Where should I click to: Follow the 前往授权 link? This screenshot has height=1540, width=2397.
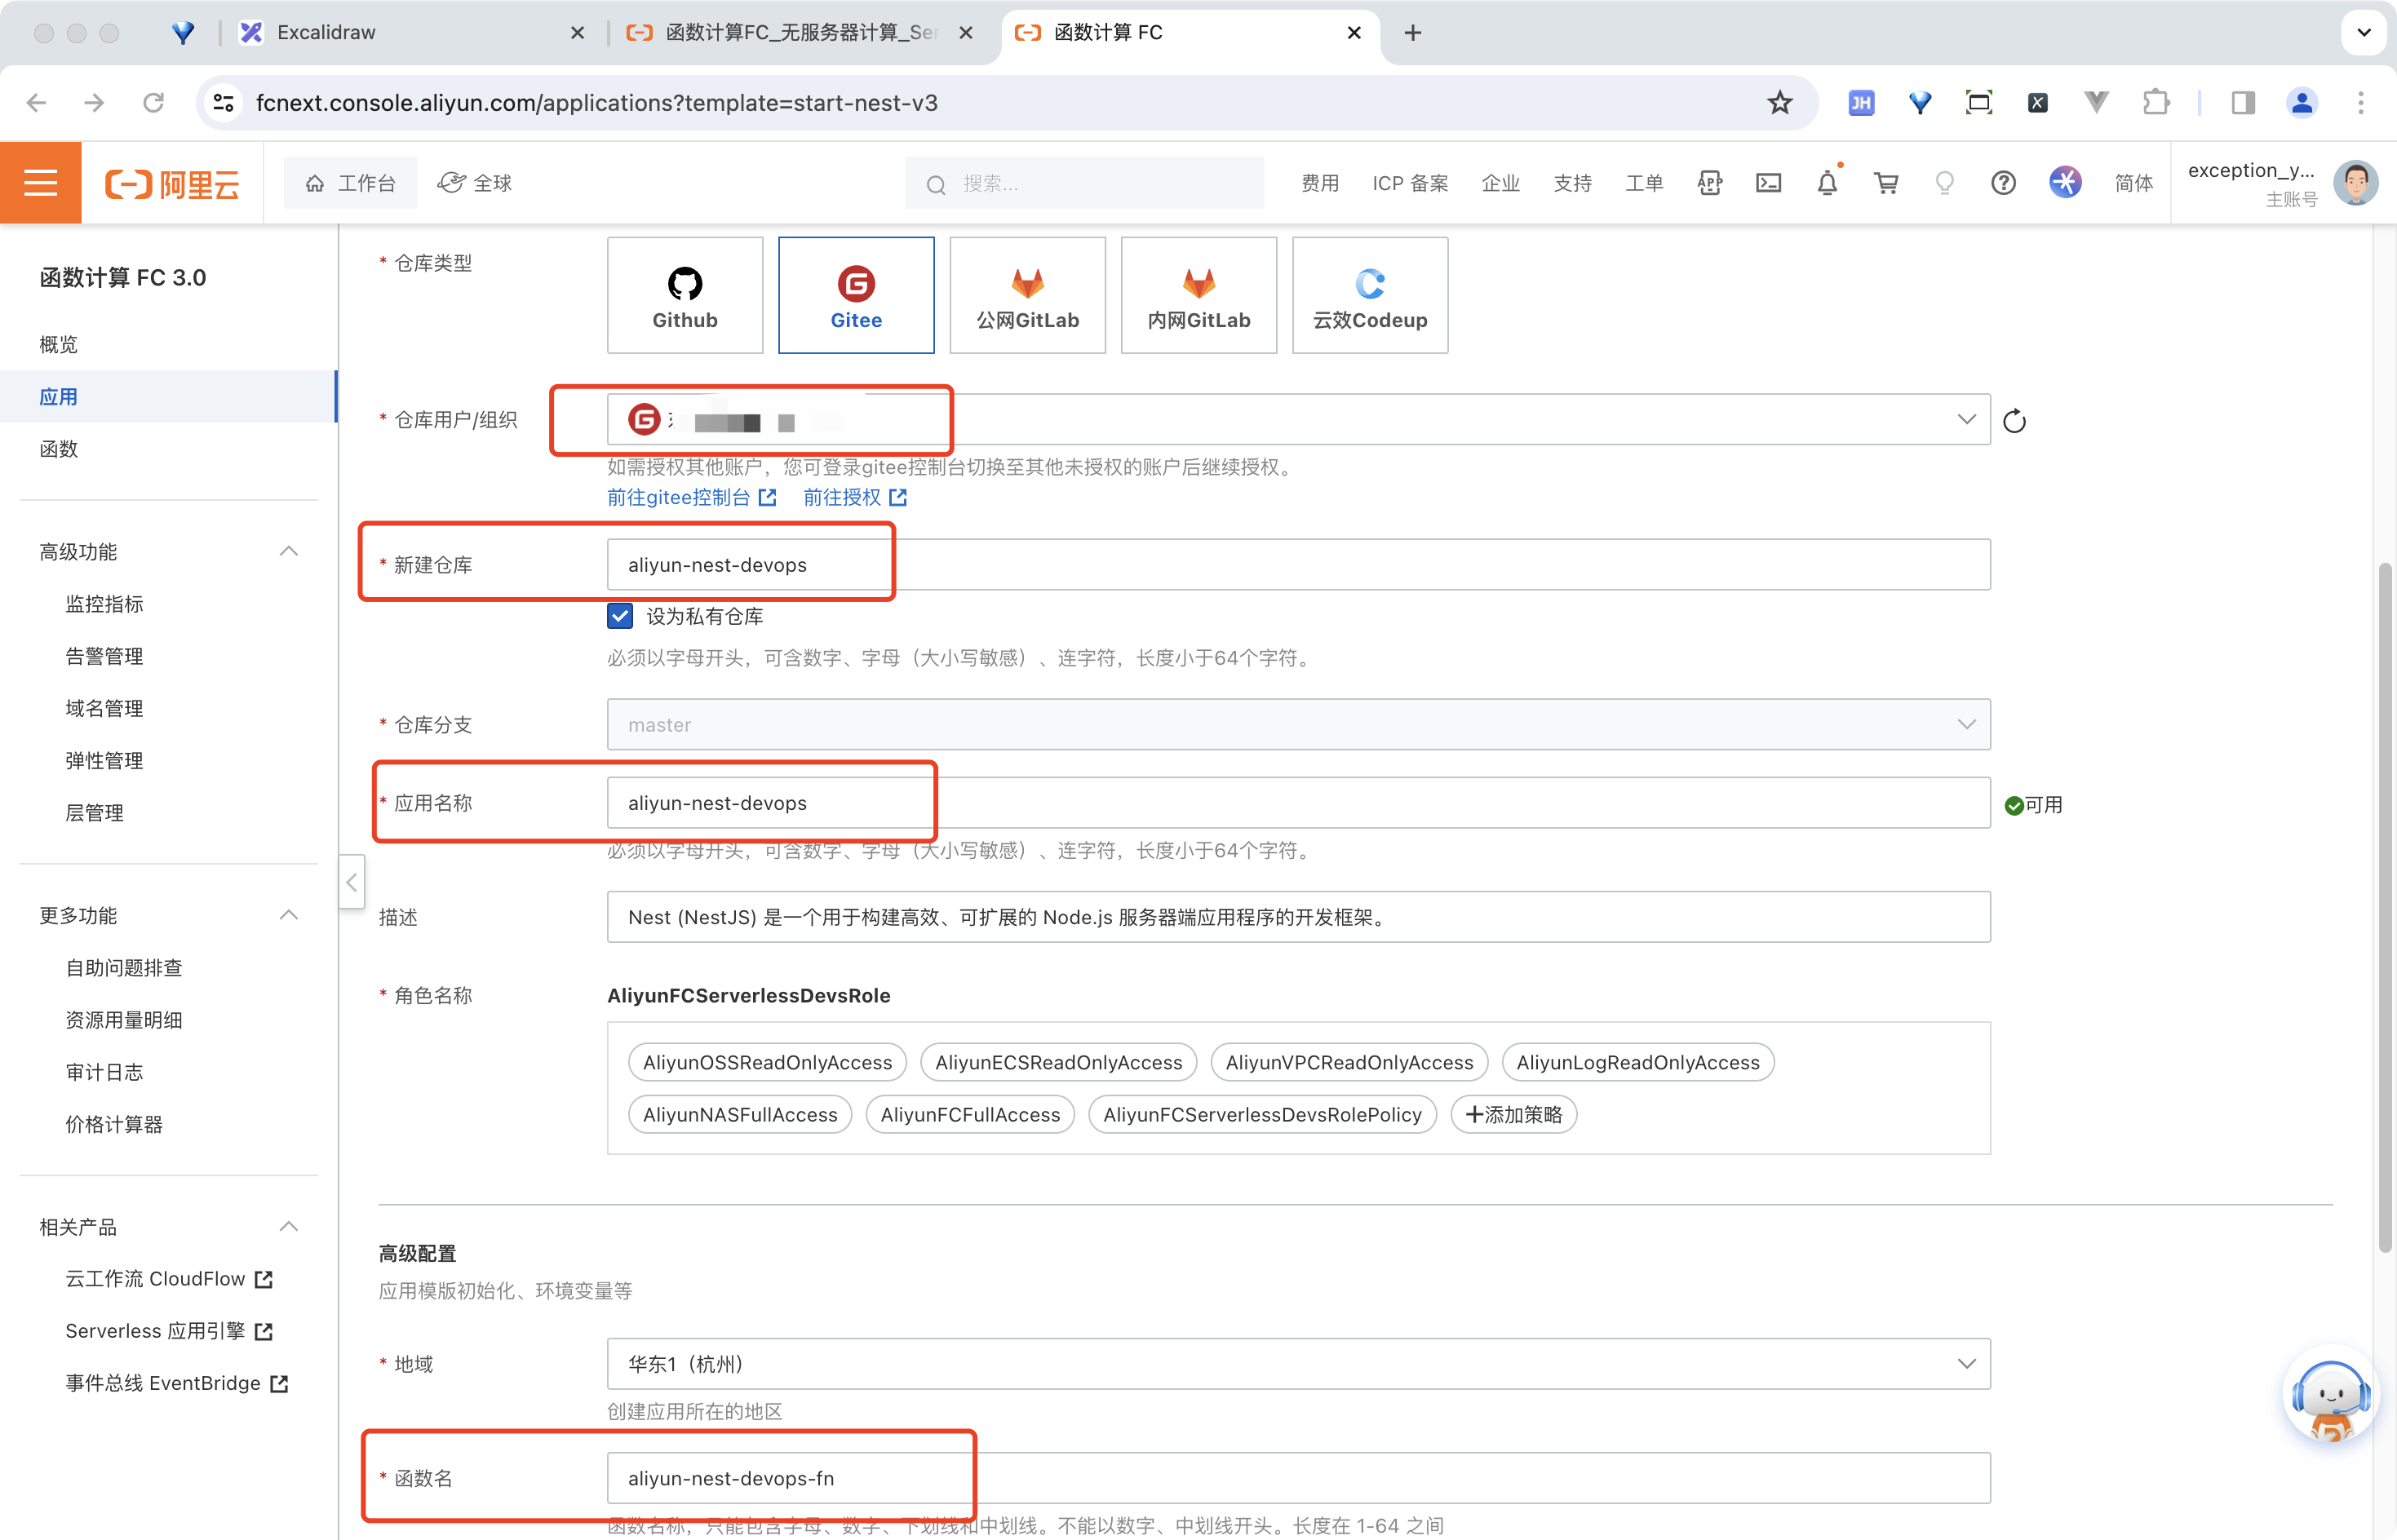[854, 497]
